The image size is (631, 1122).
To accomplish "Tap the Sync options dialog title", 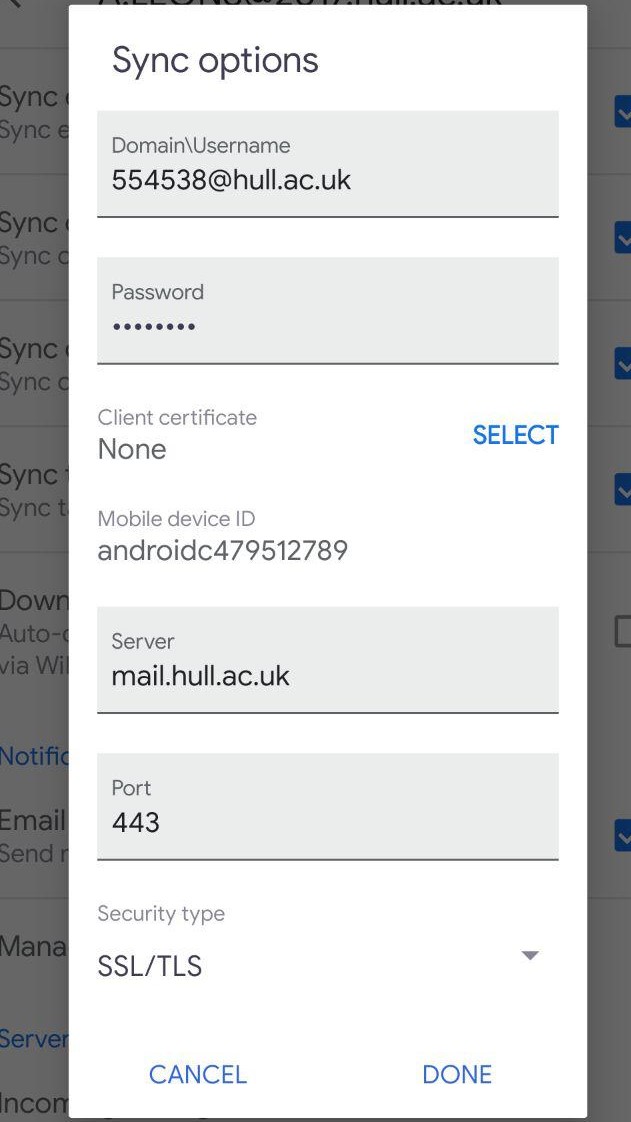I will point(215,60).
